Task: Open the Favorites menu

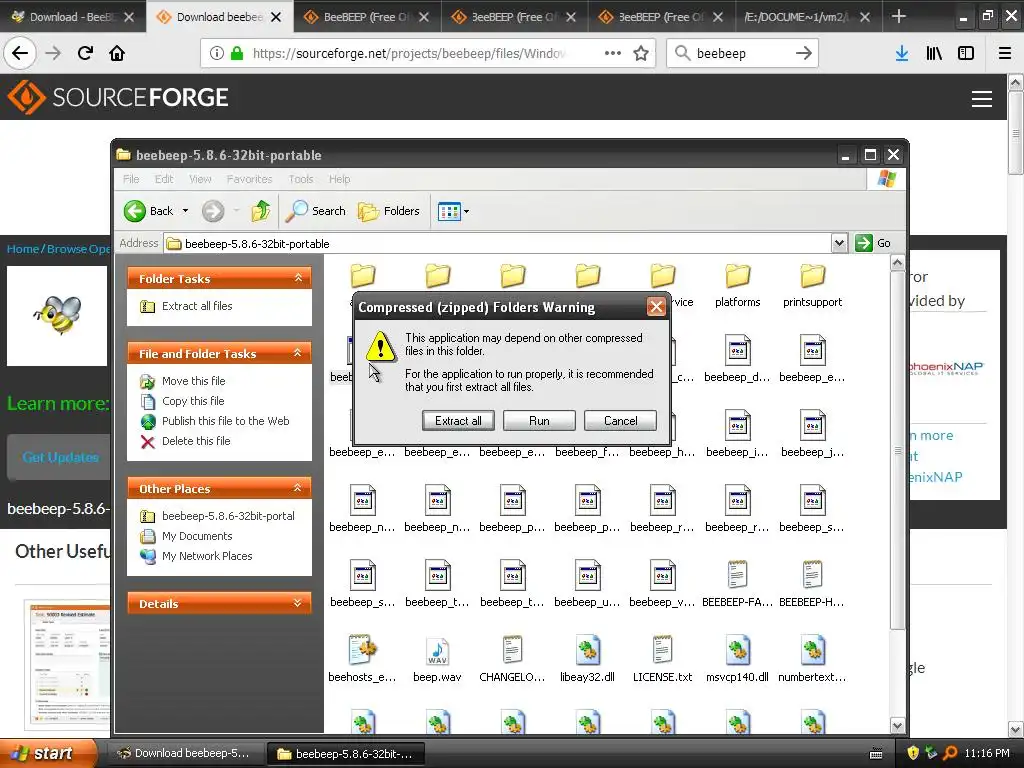Action: [249, 179]
